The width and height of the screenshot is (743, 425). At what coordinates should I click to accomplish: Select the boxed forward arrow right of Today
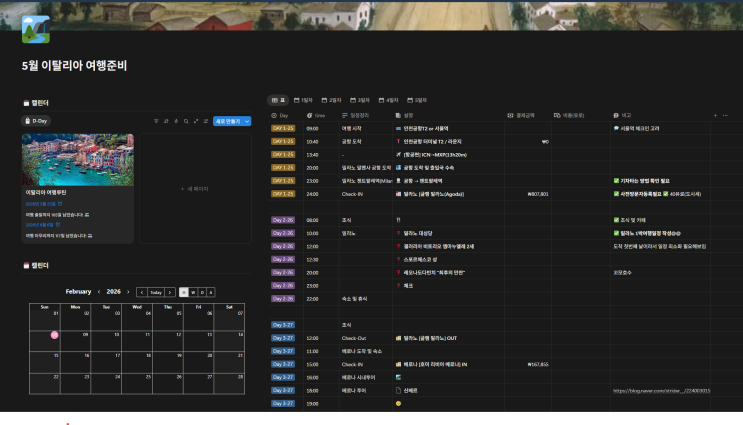(x=170, y=292)
